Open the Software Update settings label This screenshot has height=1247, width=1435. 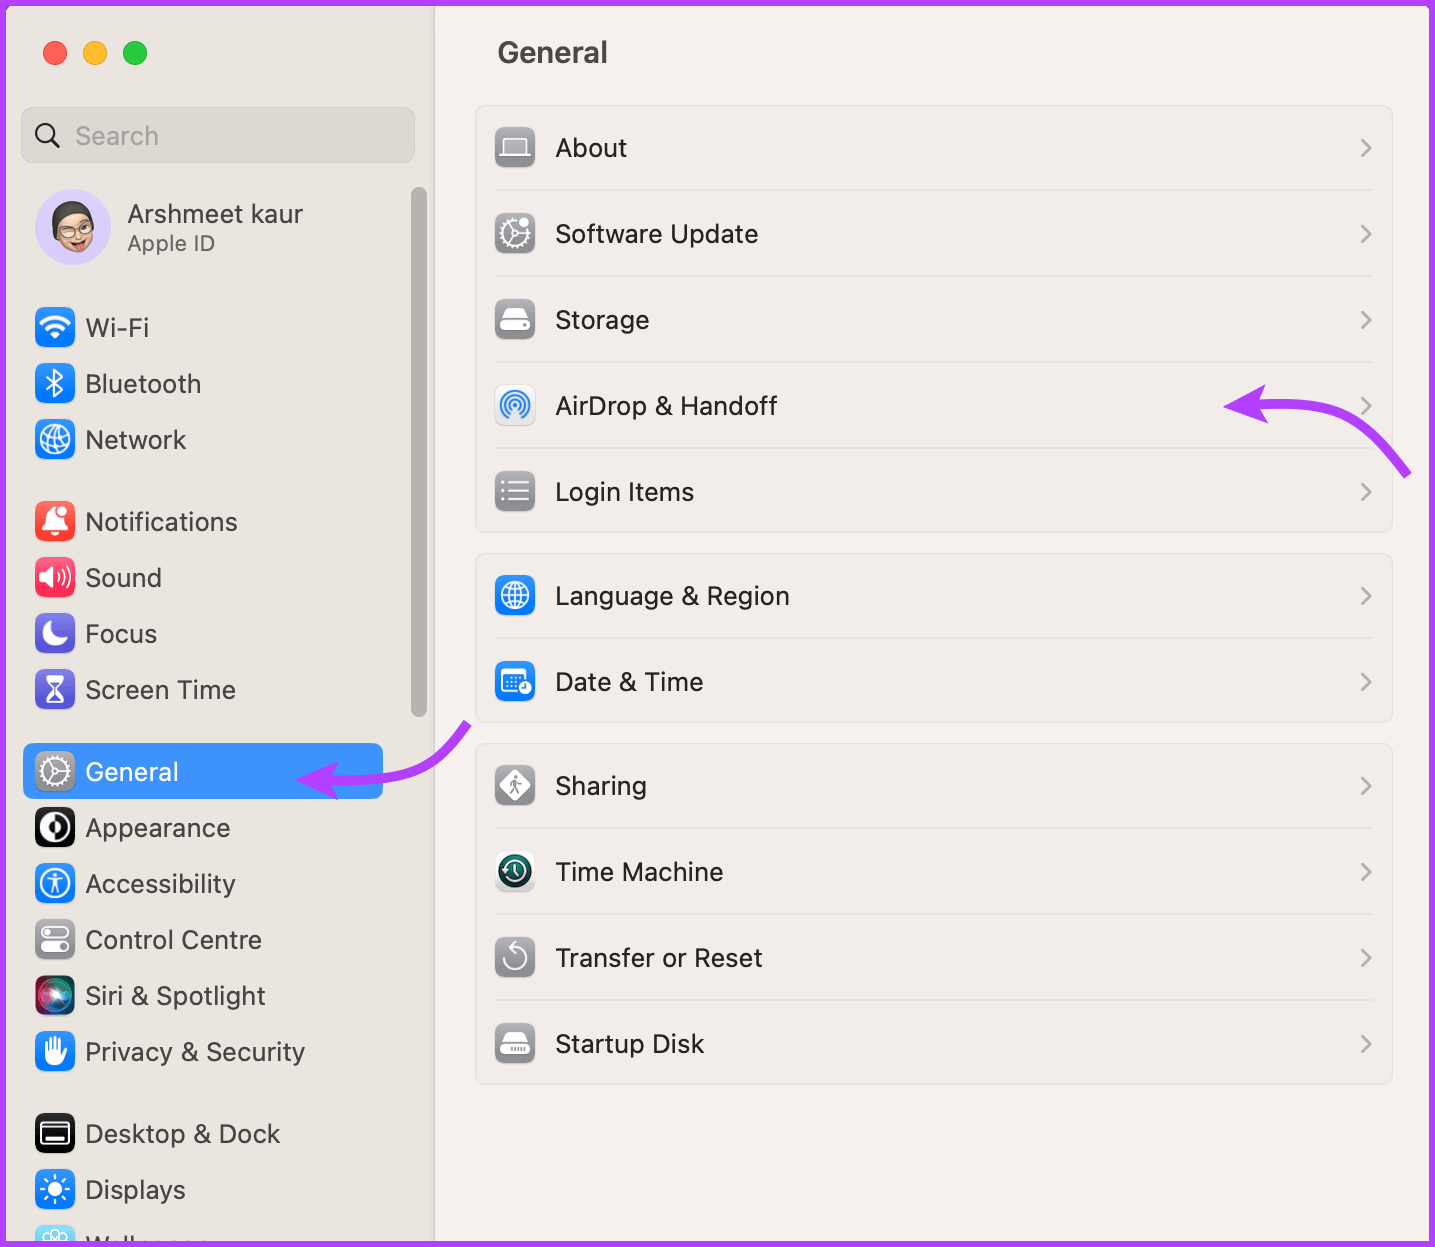click(657, 234)
